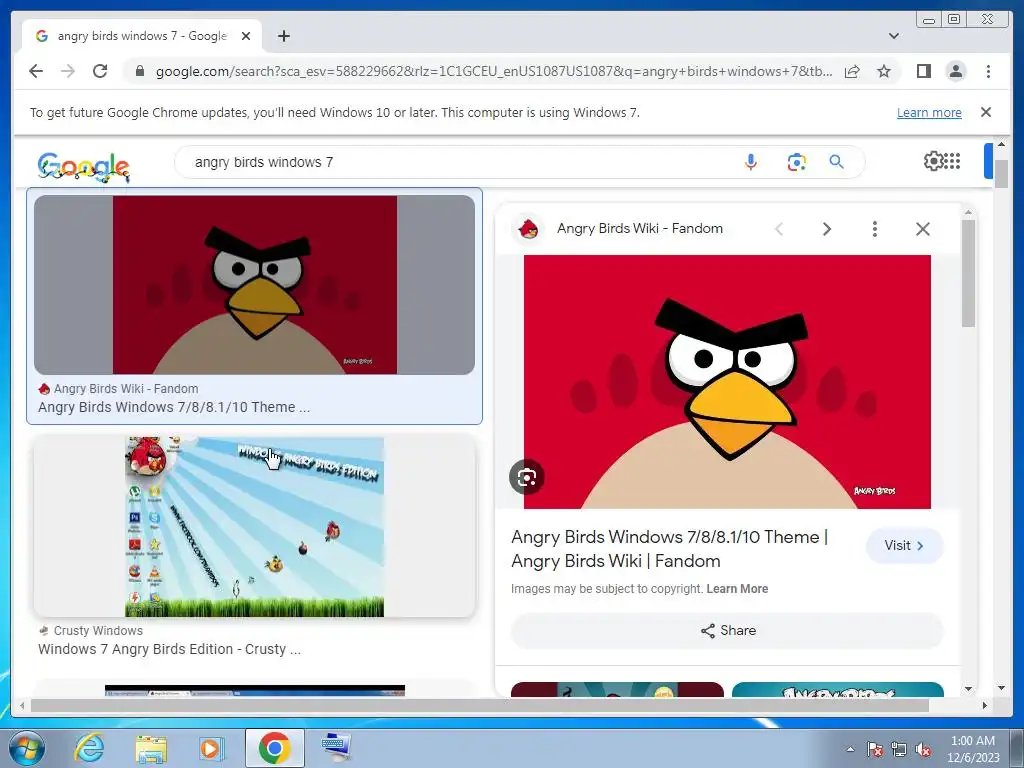This screenshot has height=768, width=1024.
Task: Open the Angry Birds Windows 7/8/8.1/10 Theme result title
Action: tap(174, 407)
